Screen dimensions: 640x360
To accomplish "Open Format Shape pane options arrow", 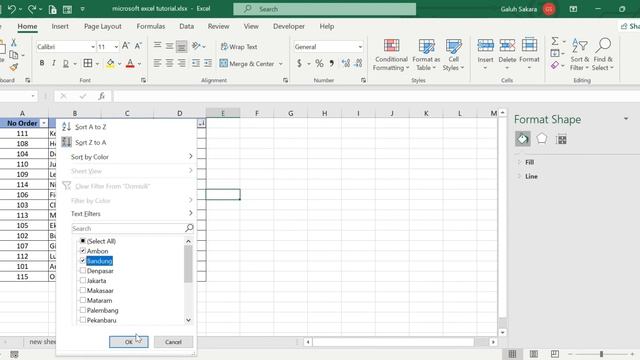I will [x=626, y=119].
